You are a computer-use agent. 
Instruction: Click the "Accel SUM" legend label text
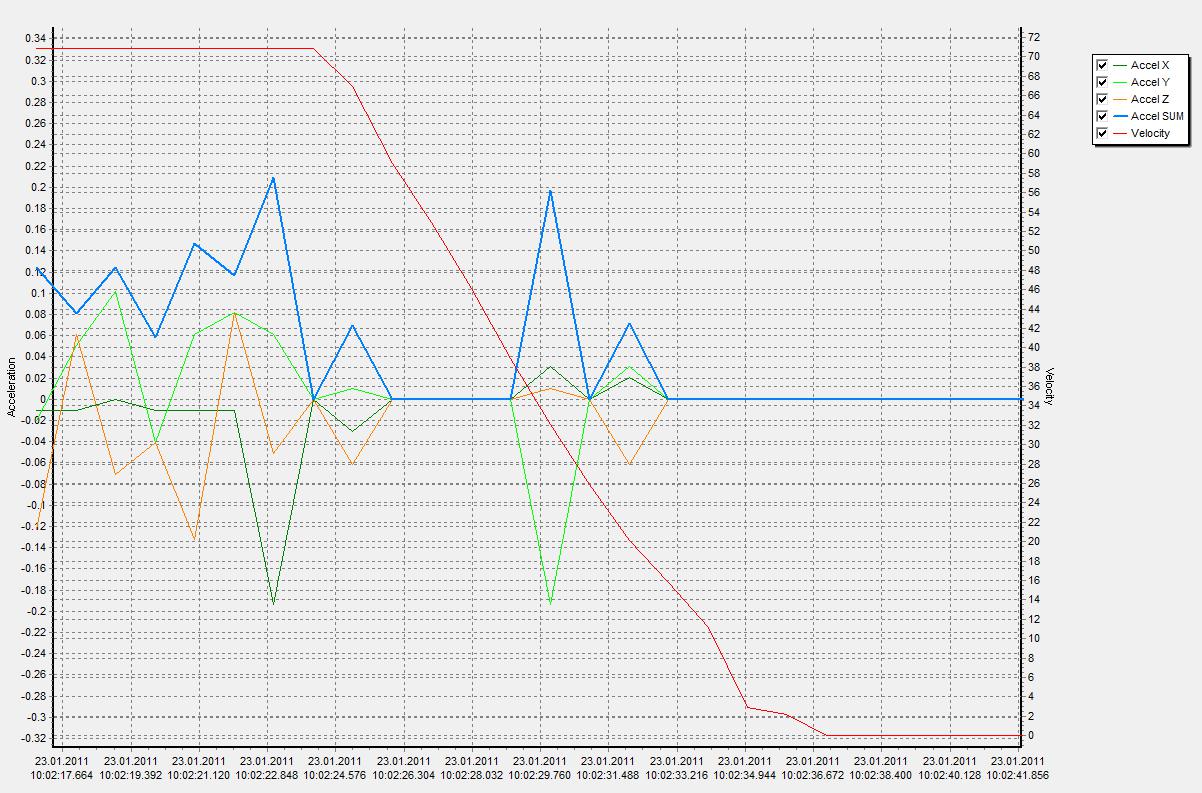1157,116
